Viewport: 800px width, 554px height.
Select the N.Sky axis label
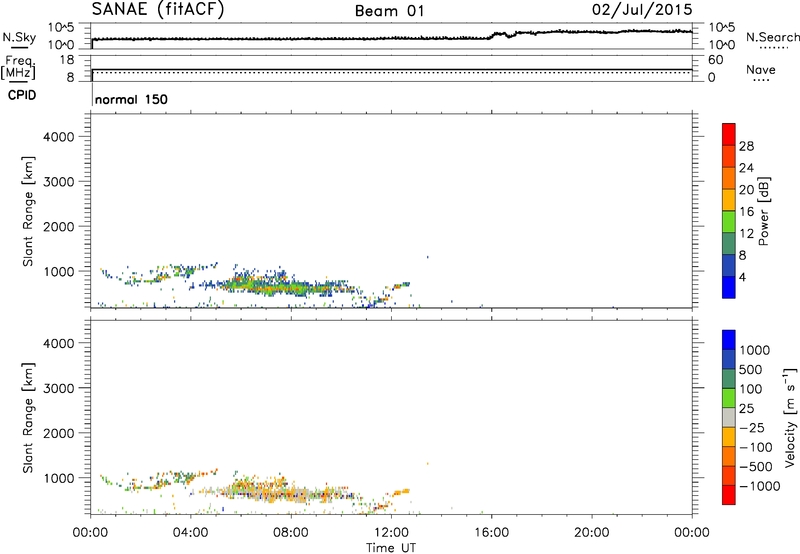click(x=19, y=37)
